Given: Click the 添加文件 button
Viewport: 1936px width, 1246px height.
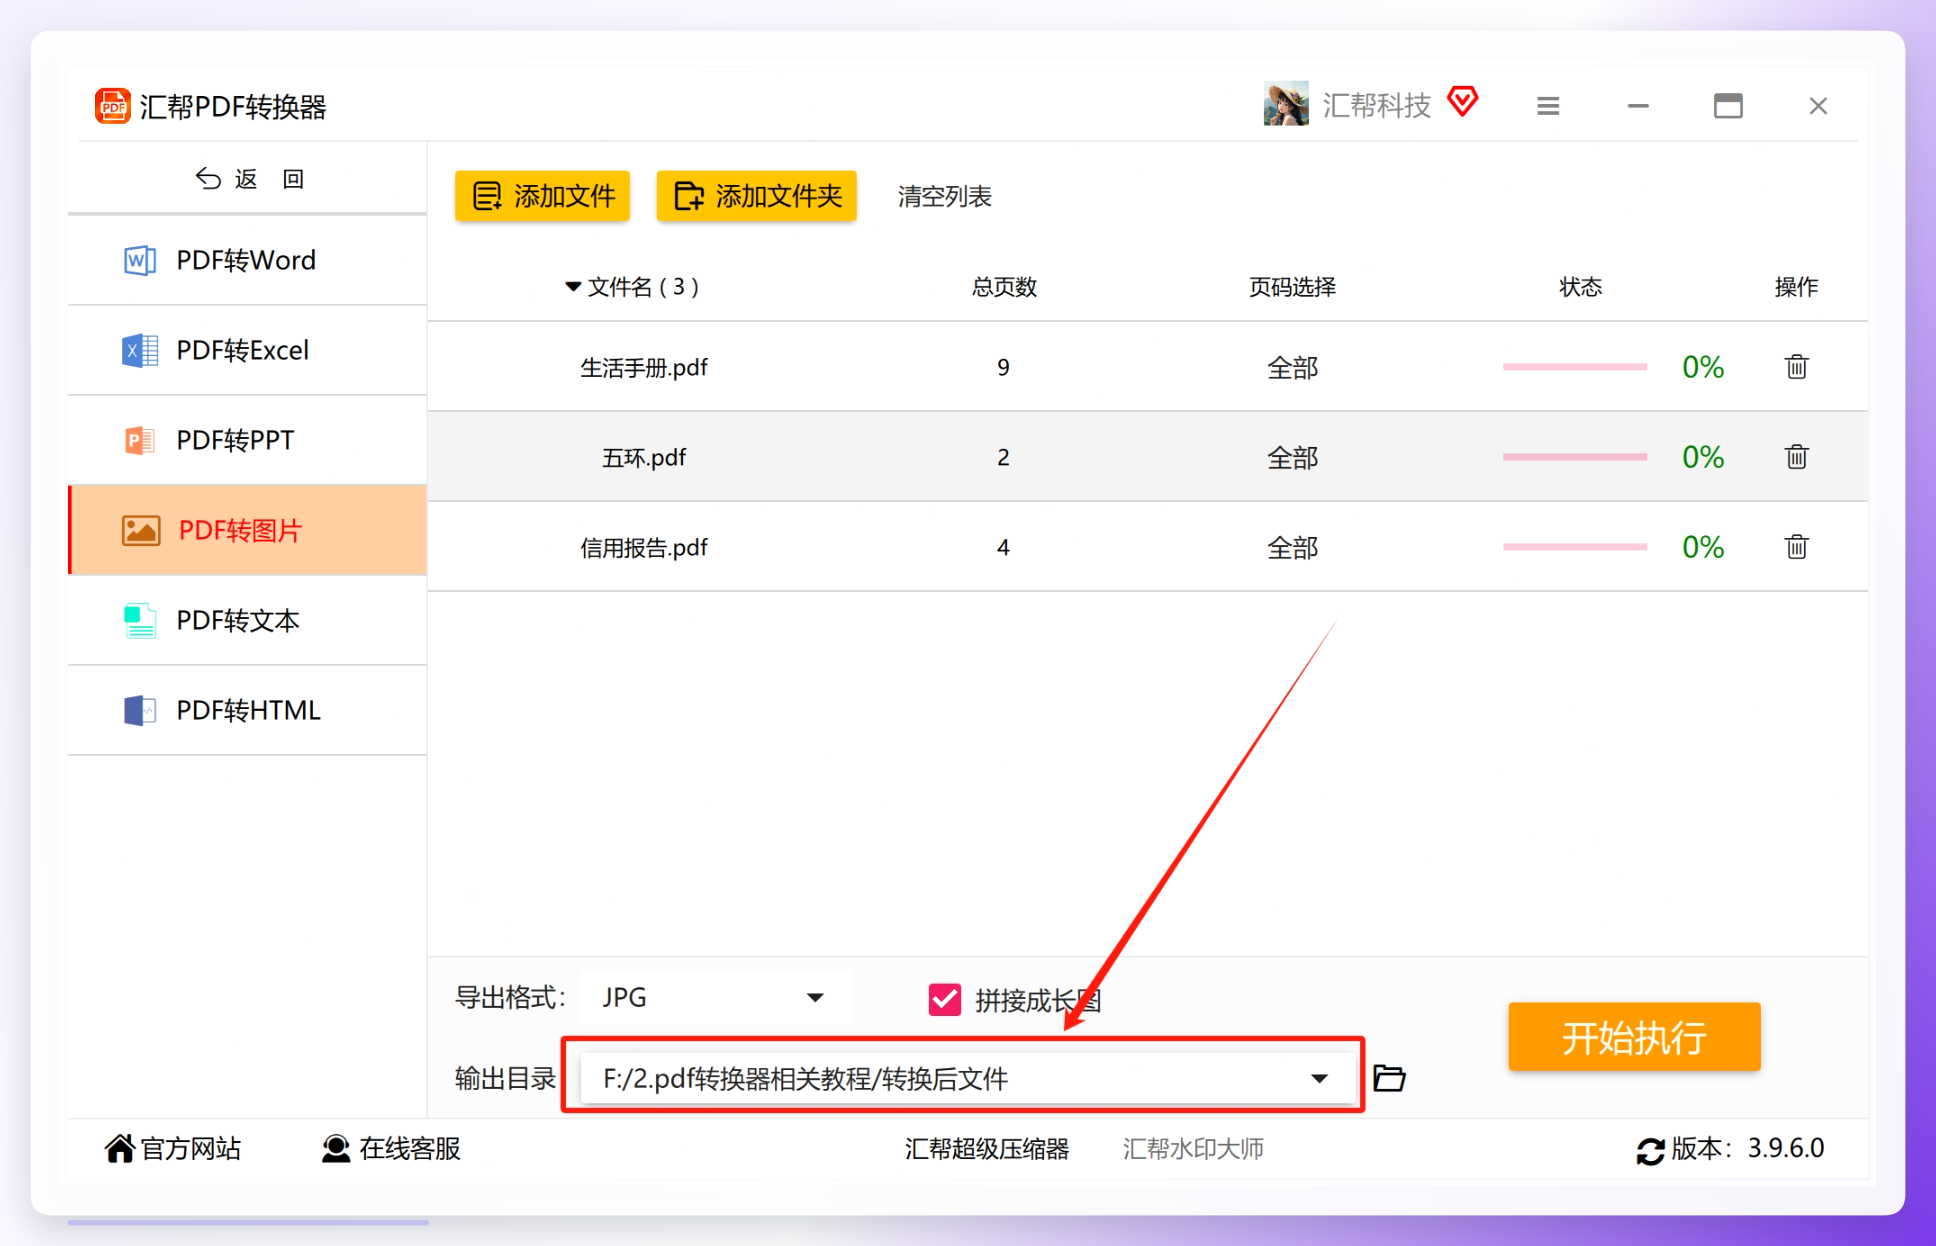Looking at the screenshot, I should click(542, 196).
